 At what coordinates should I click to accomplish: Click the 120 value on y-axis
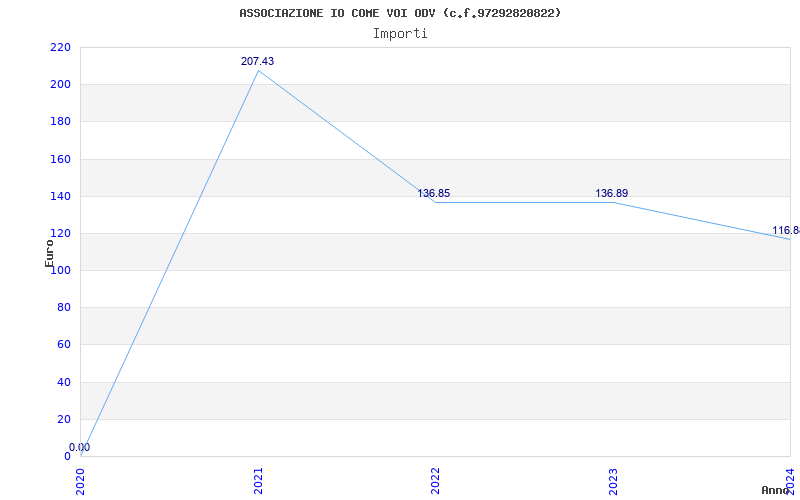tap(60, 234)
